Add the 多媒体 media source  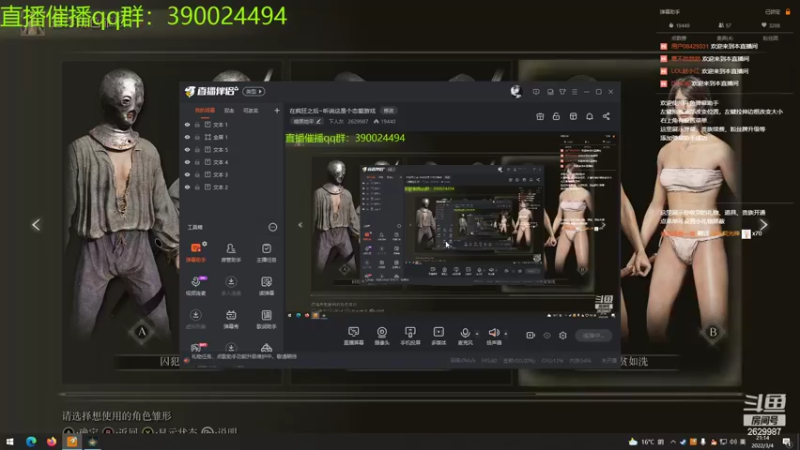(x=438, y=336)
